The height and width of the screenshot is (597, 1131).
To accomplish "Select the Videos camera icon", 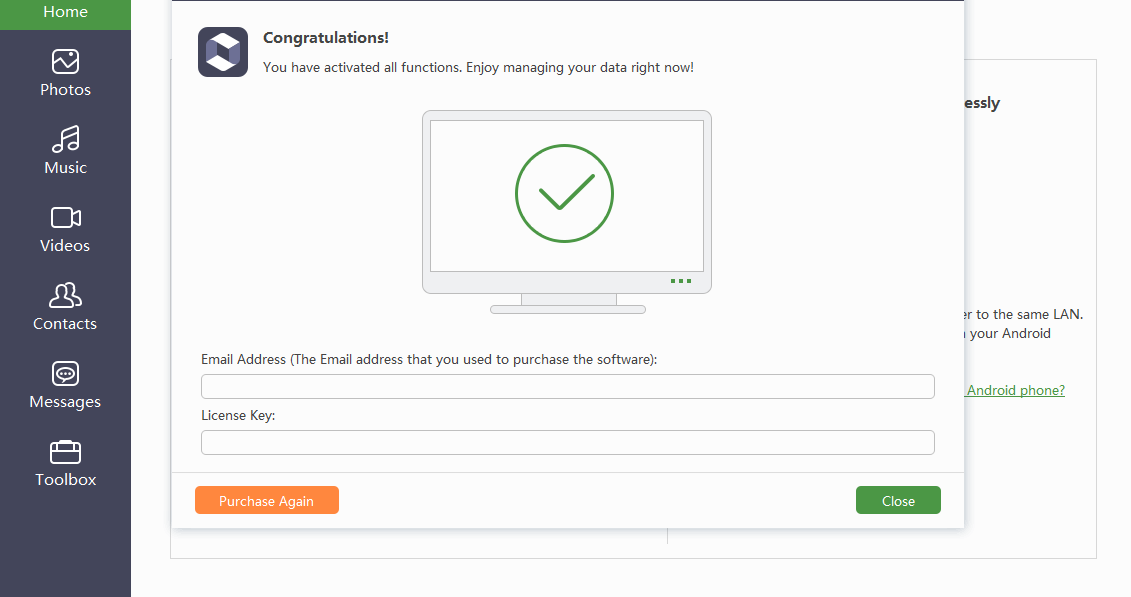I will point(65,217).
